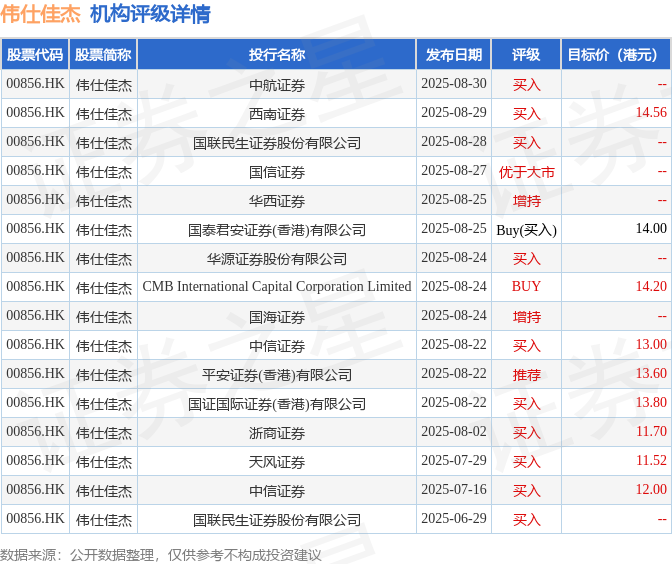The width and height of the screenshot is (672, 564).
Task: Click the date 2025-08-02
Action: [453, 431]
